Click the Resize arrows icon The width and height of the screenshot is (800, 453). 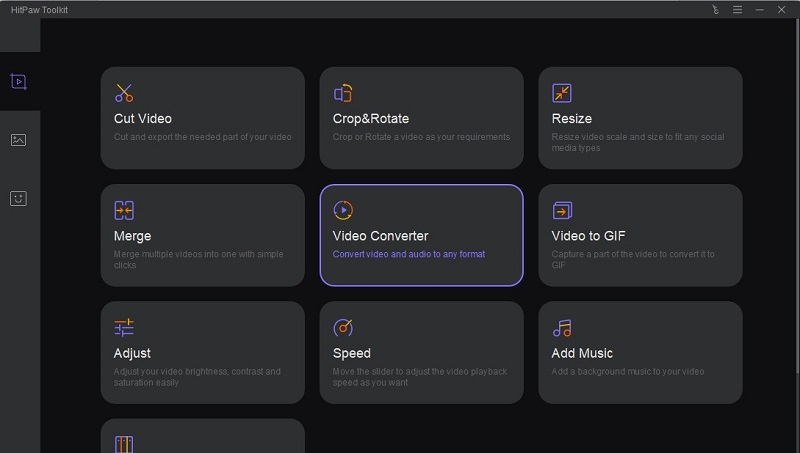pos(562,93)
